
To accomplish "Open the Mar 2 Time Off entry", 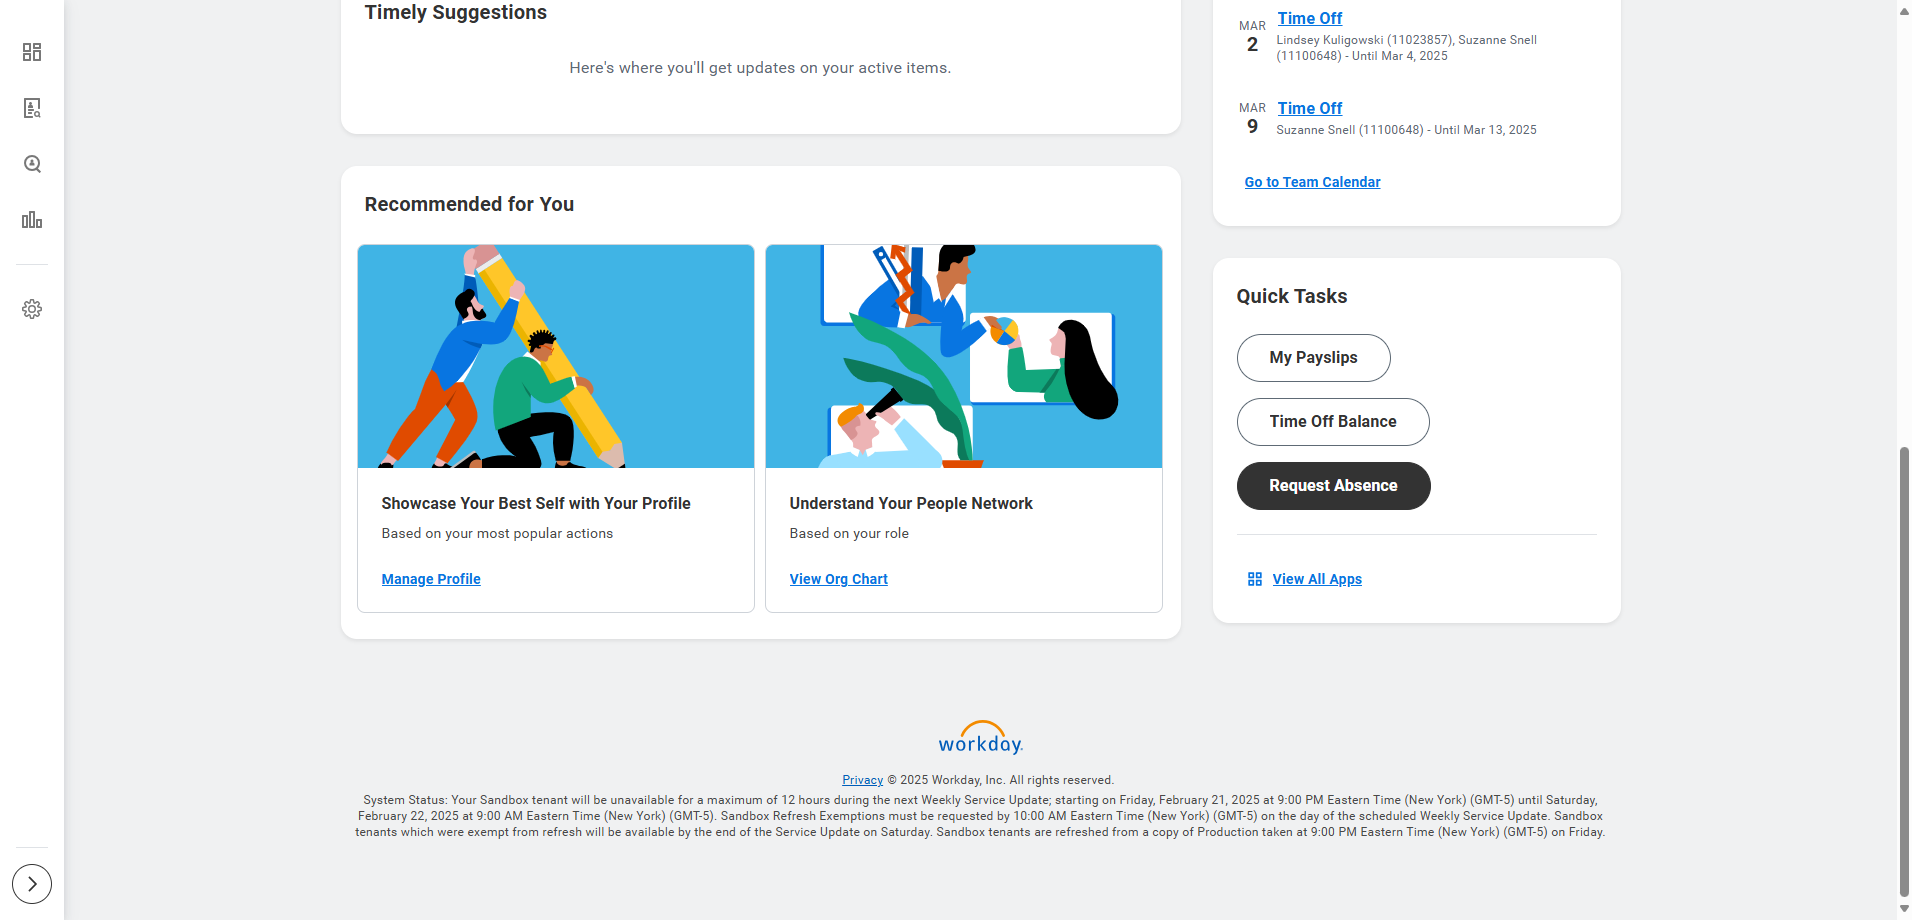I will coord(1309,18).
